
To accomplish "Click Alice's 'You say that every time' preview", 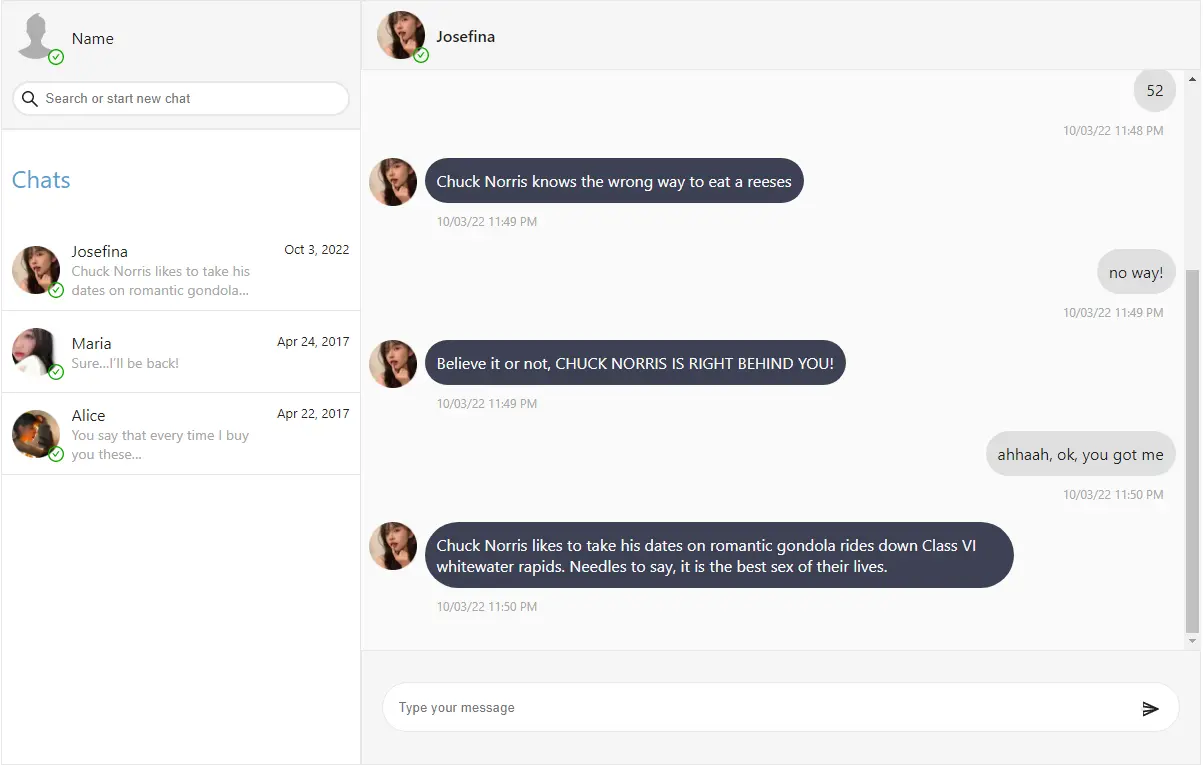I will pyautogui.click(x=160, y=445).
